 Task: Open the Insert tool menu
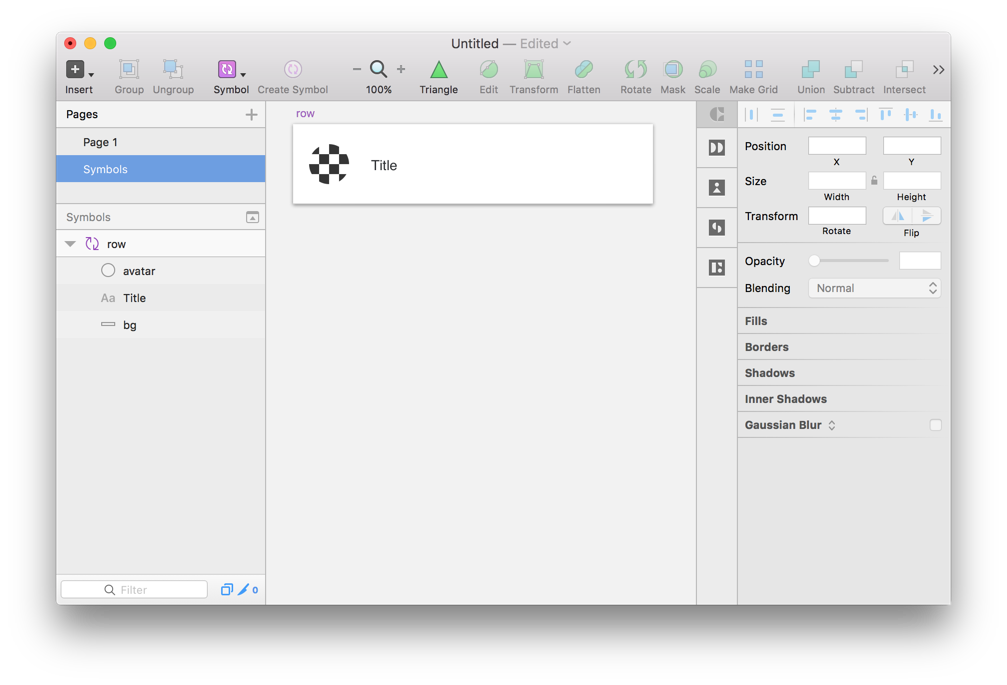[x=79, y=69]
